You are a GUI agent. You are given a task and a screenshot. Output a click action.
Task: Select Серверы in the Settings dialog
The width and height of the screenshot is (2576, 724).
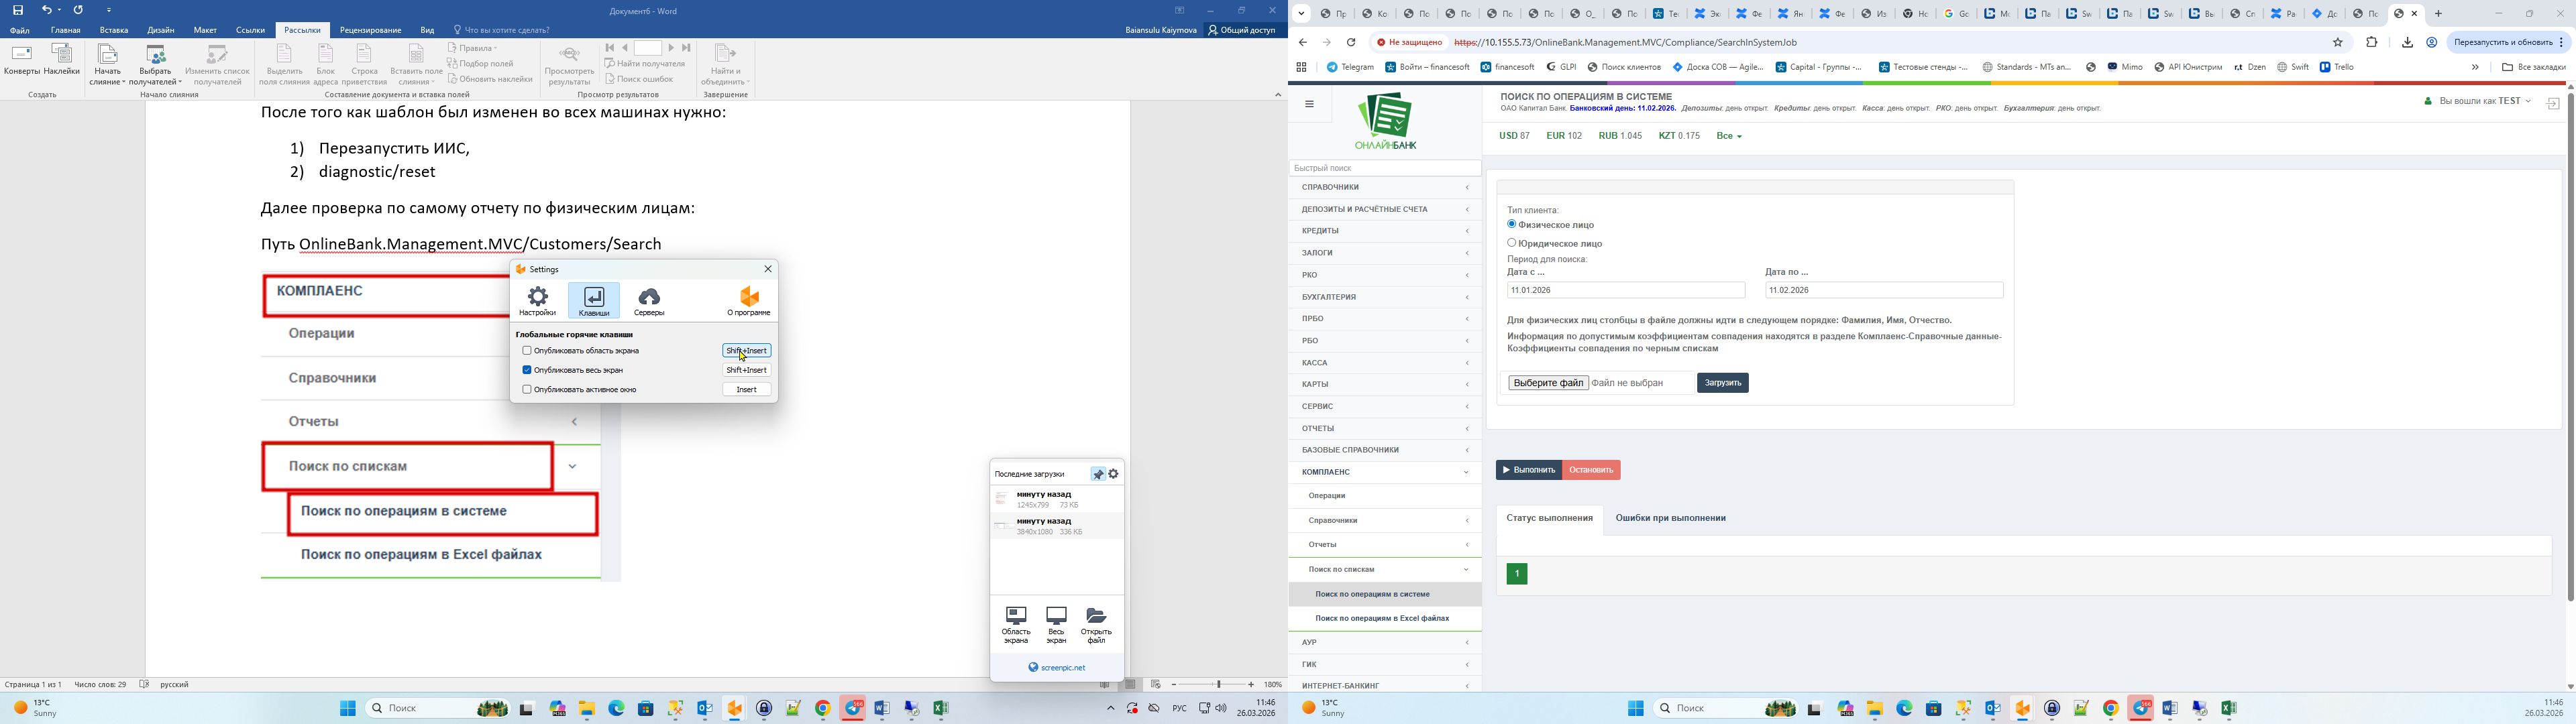[x=649, y=300]
